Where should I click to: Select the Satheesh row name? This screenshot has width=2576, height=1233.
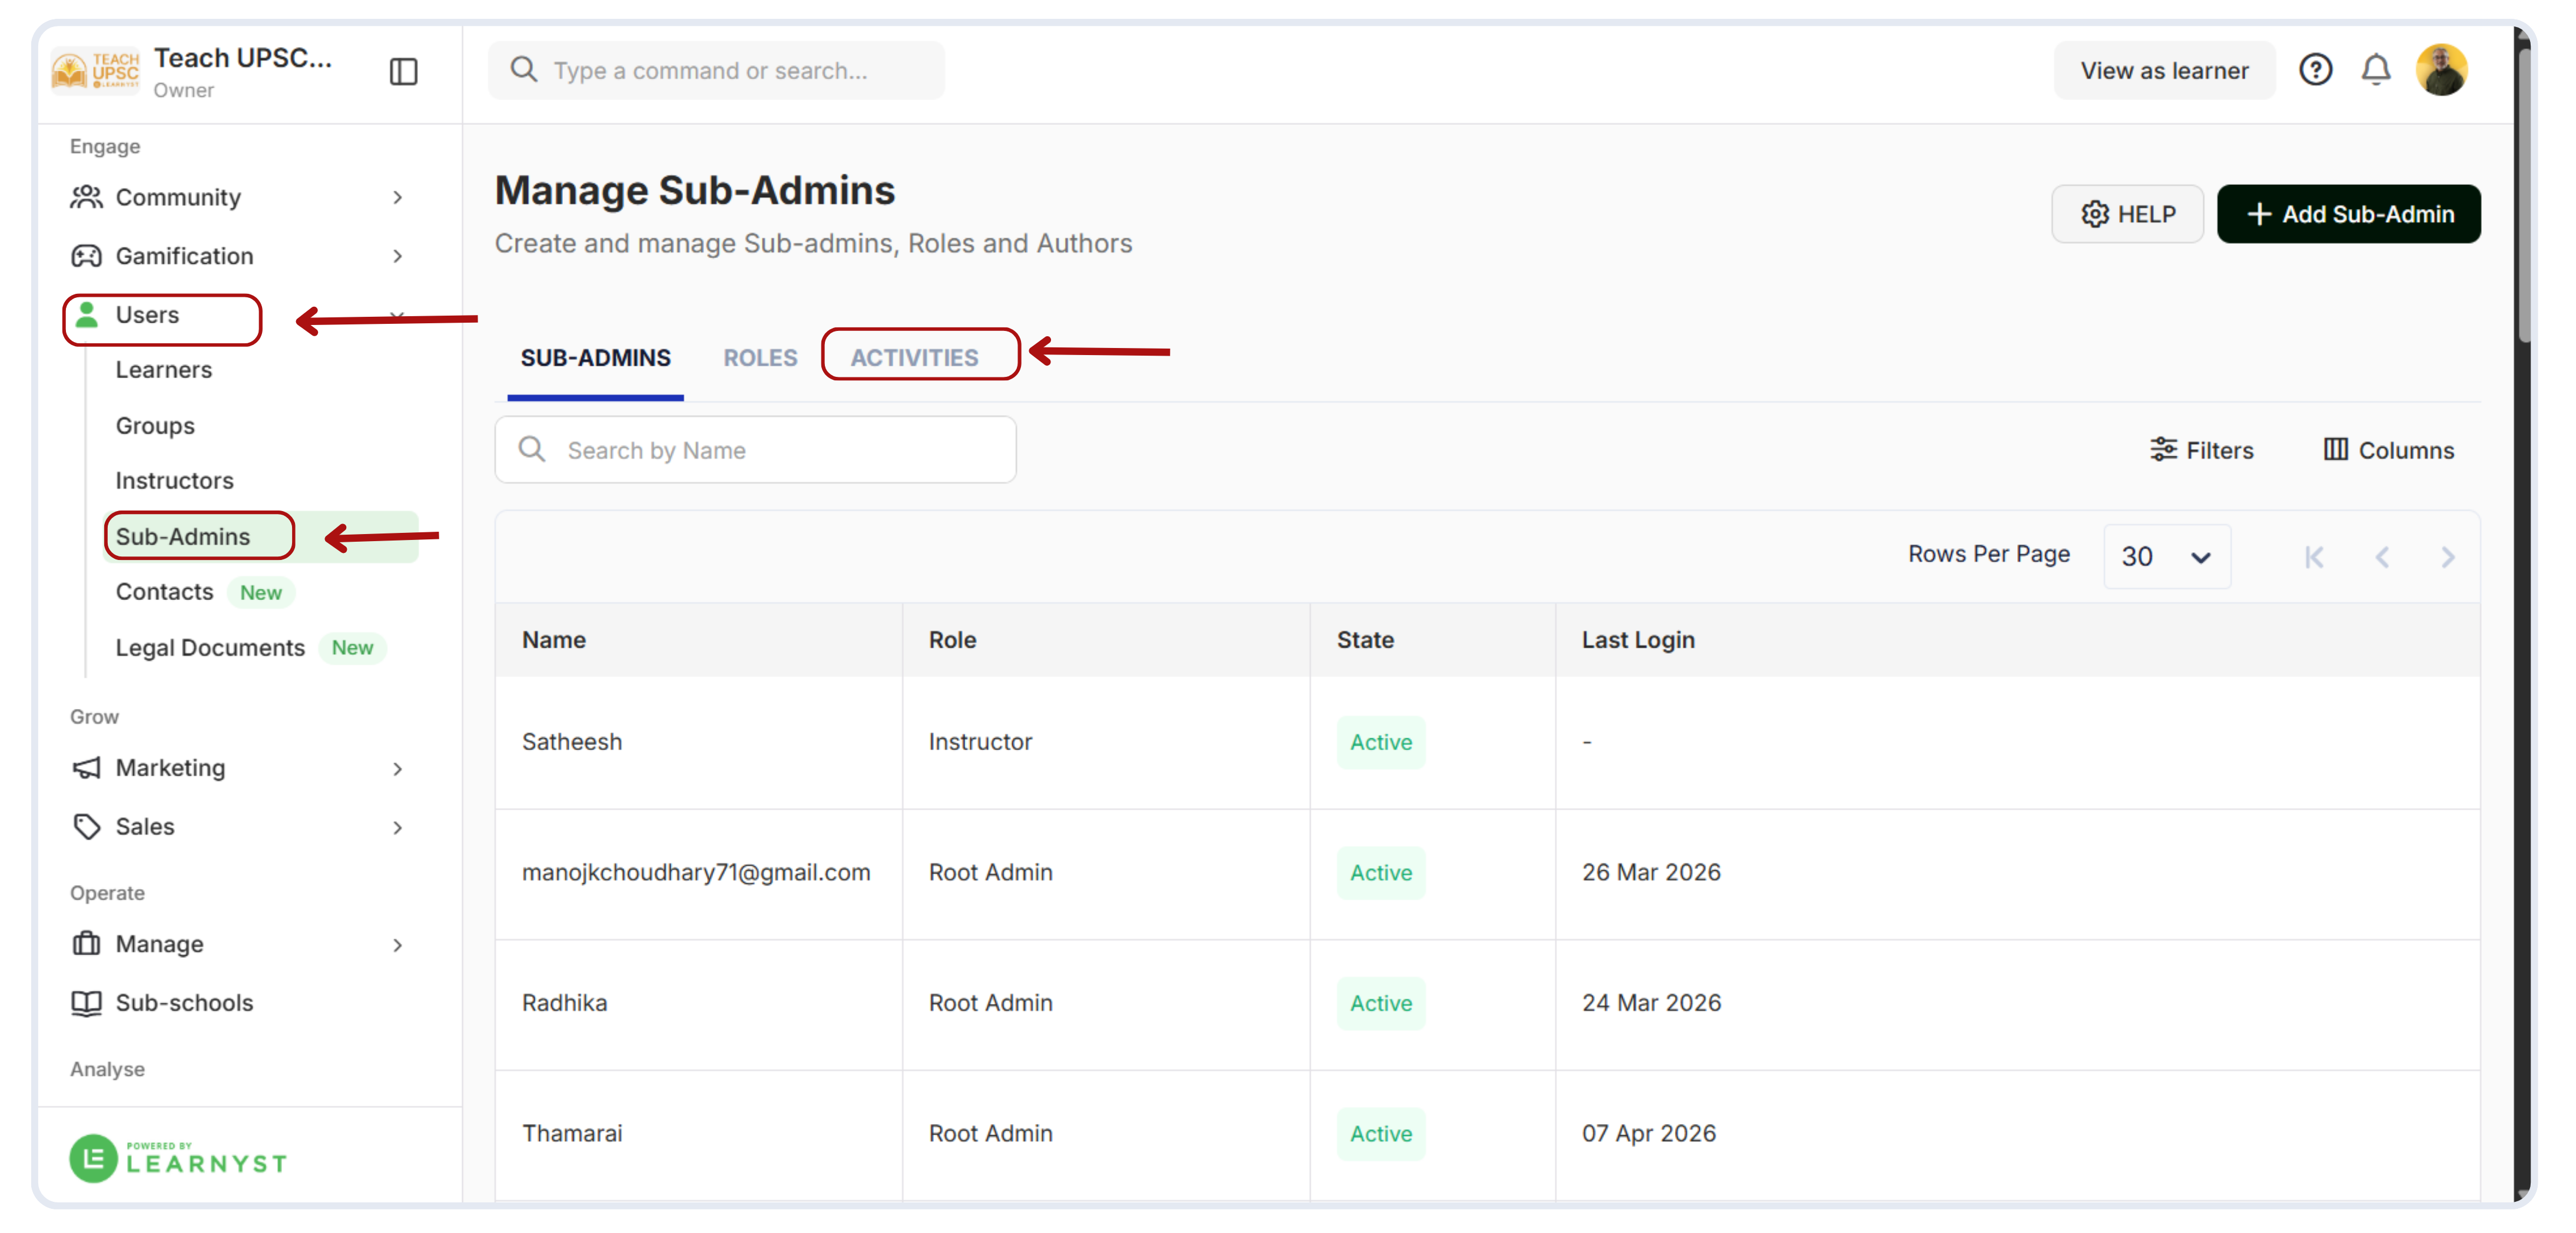point(572,742)
